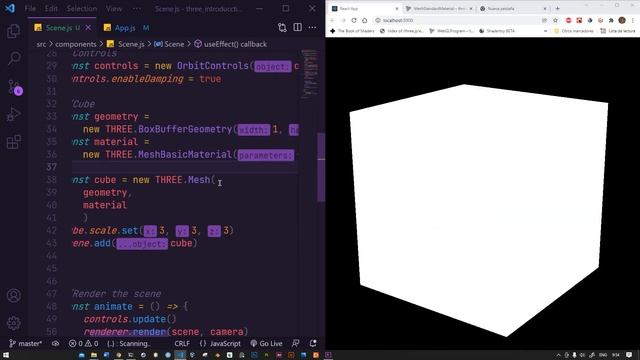640x360 pixels.
Task: Open Chrome three-dot menu
Action: coord(633,20)
